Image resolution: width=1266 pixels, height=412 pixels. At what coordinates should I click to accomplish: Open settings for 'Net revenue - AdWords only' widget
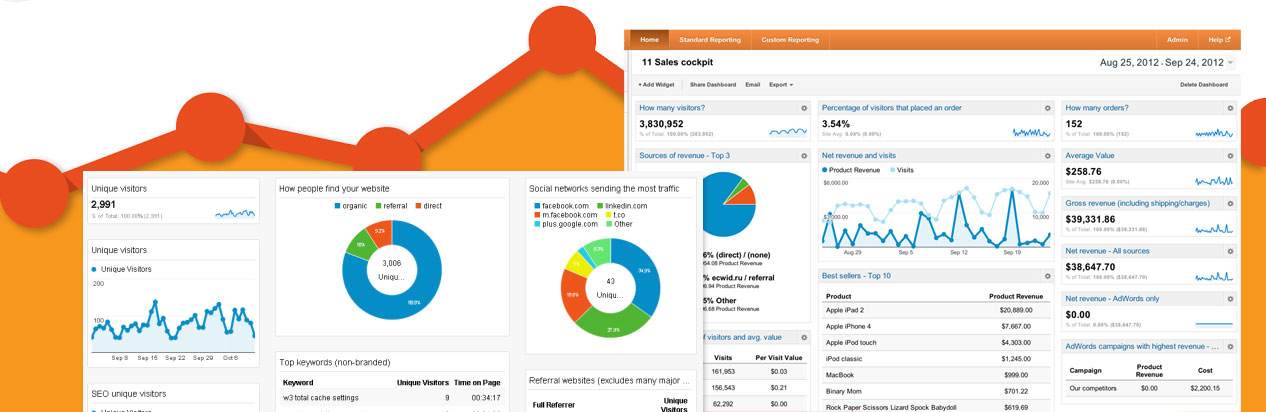click(x=1229, y=298)
